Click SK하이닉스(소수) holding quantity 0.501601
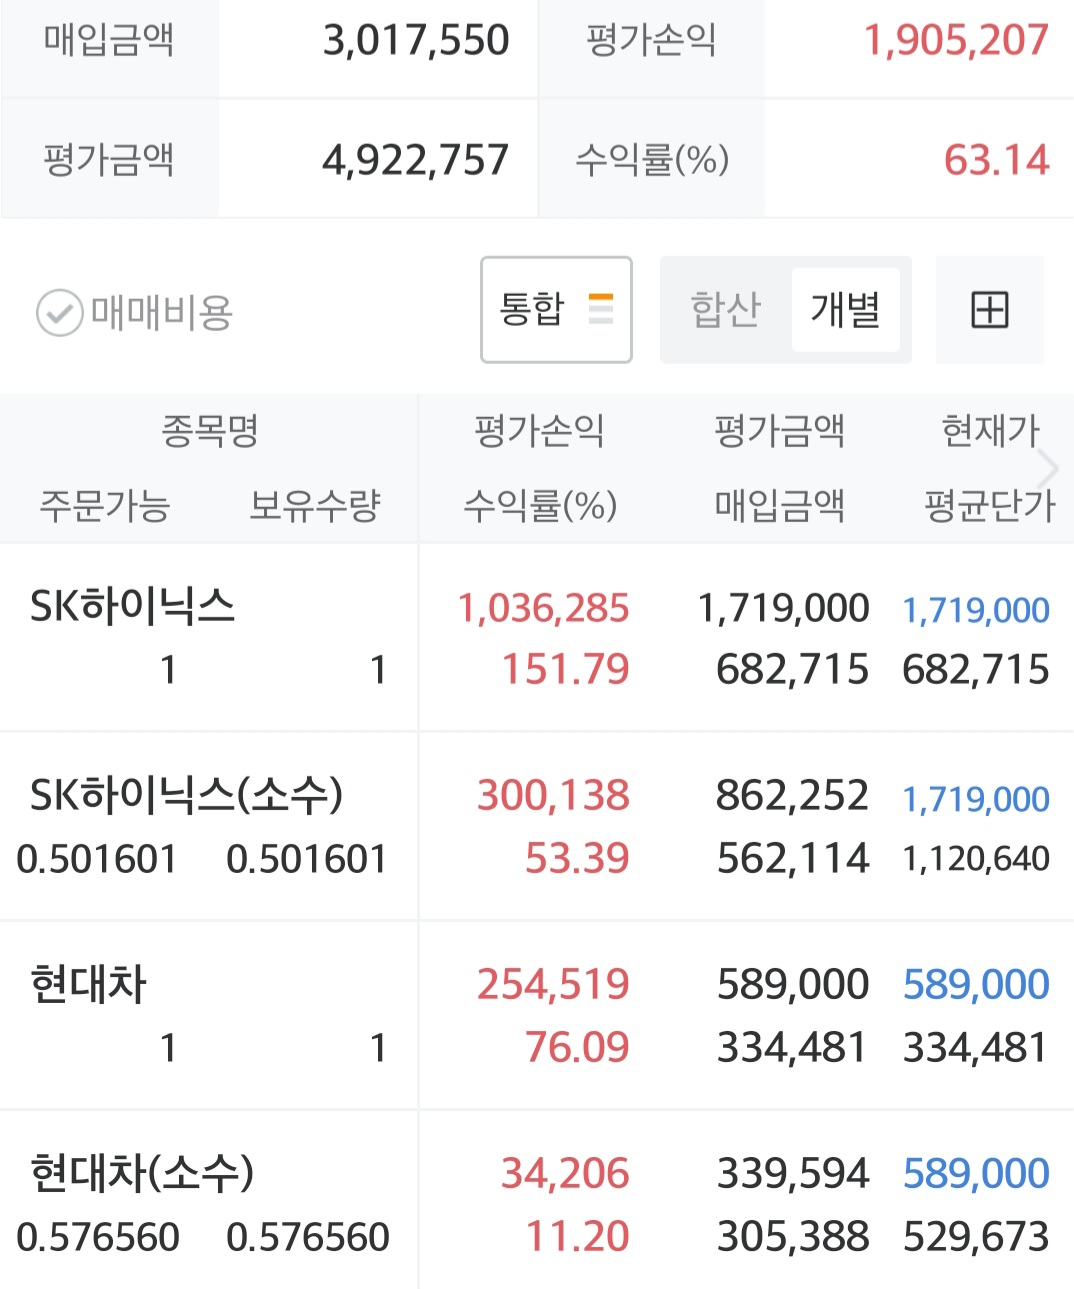1074x1289 pixels. [x=307, y=859]
